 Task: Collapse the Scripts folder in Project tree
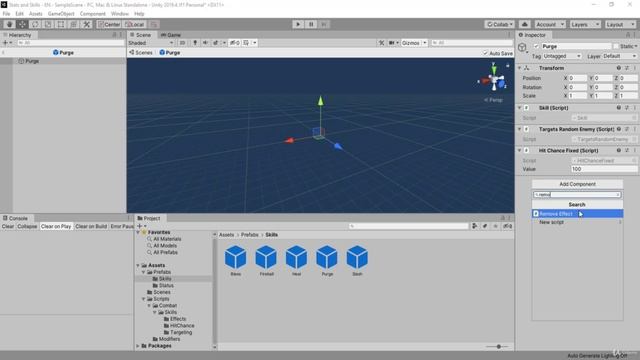click(x=144, y=299)
